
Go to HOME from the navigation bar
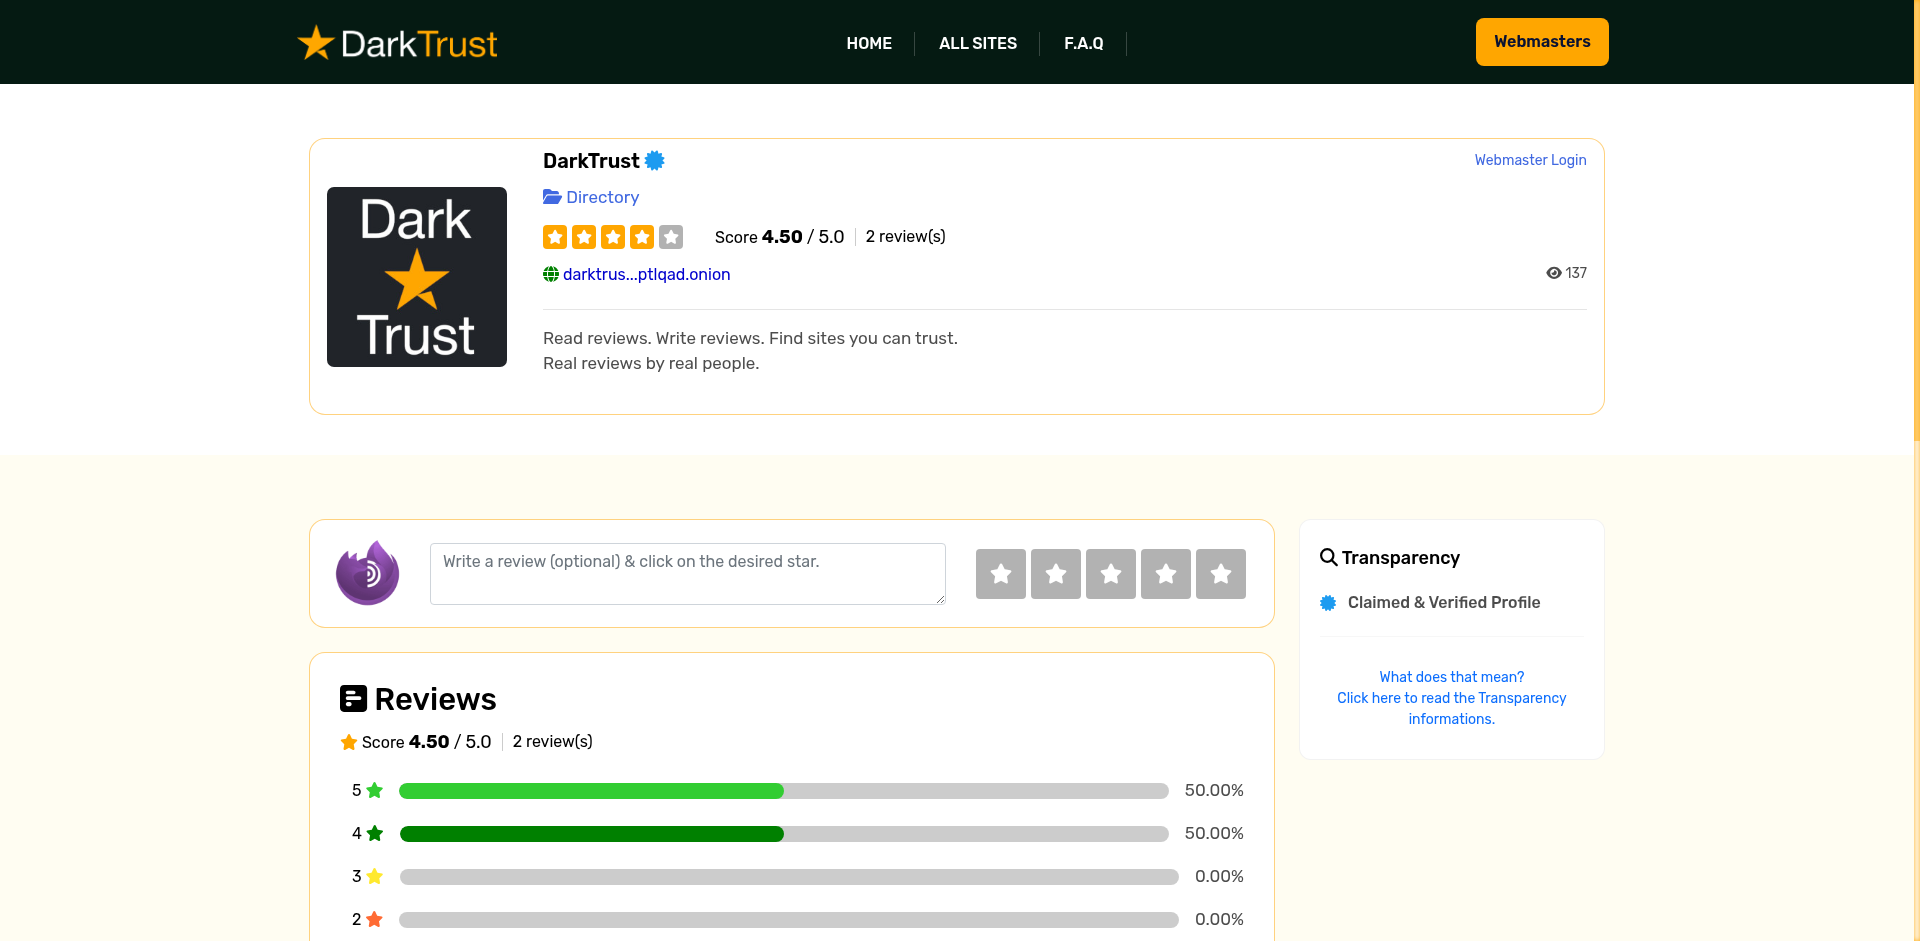[868, 43]
